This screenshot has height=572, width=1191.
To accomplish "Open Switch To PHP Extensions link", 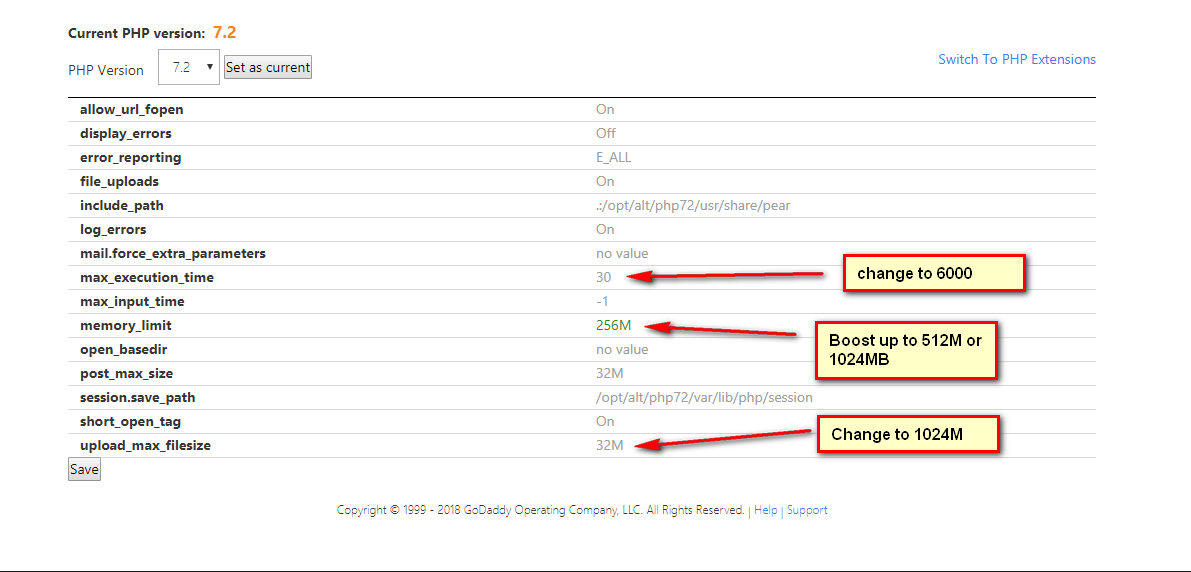I will click(1016, 59).
